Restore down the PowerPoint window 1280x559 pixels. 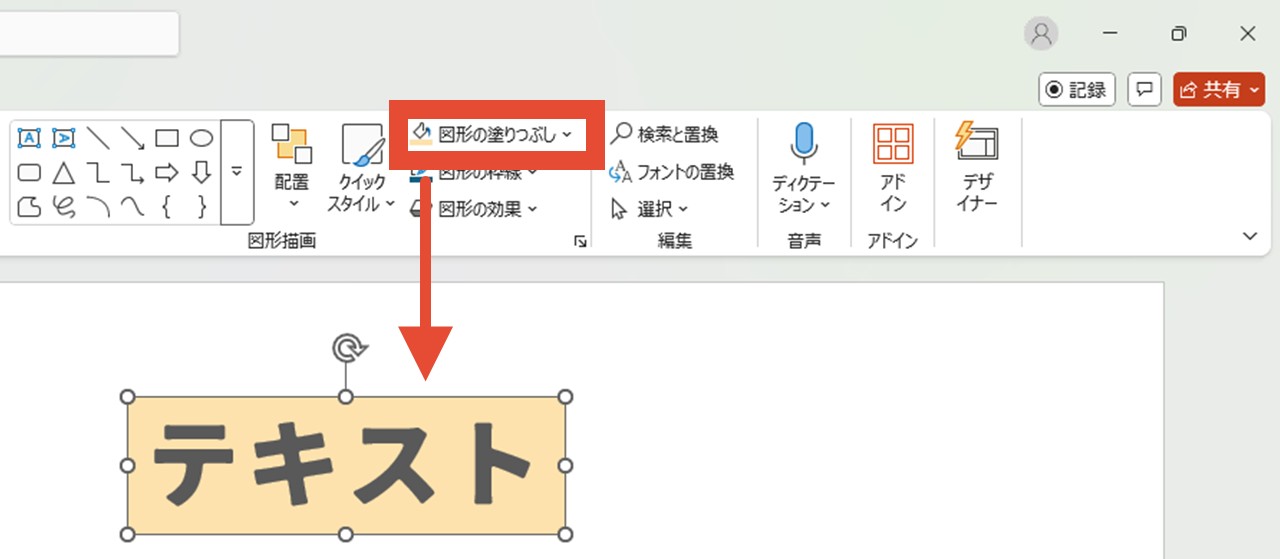pos(1179,34)
